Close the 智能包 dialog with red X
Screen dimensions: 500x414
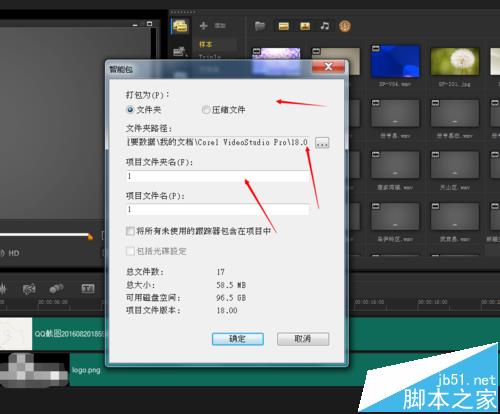[x=328, y=67]
